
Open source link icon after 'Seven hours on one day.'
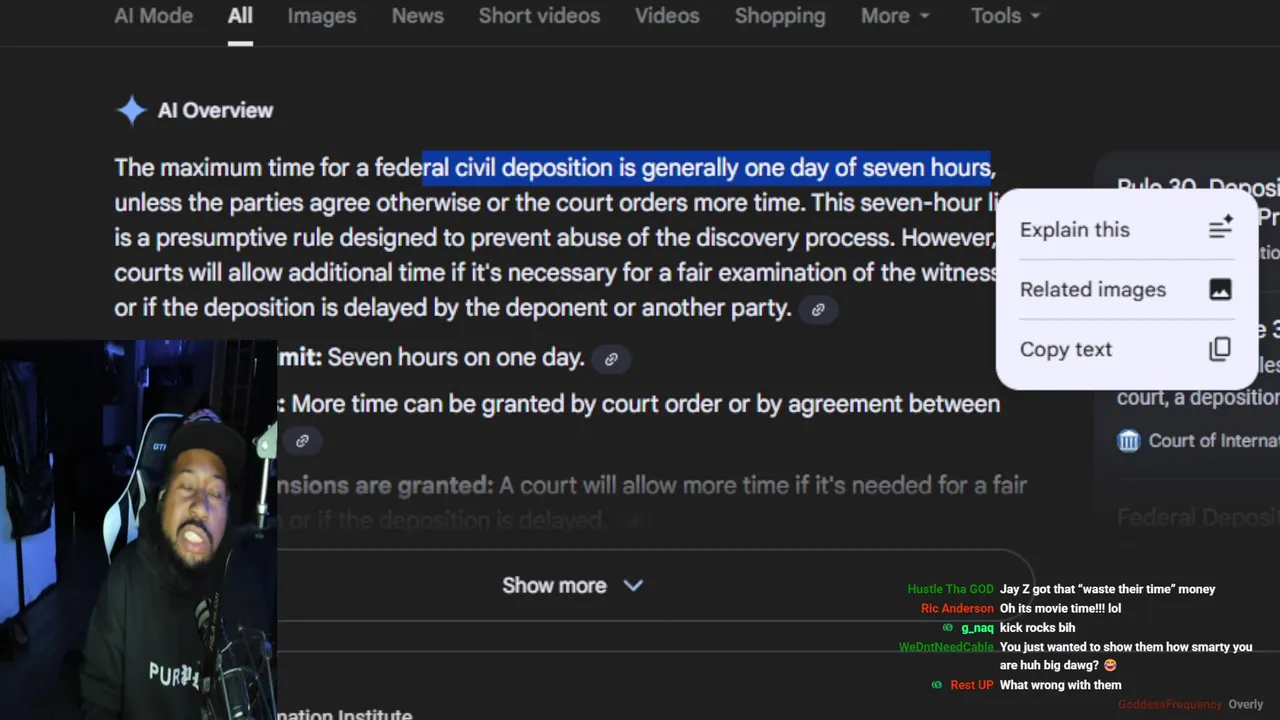click(611, 359)
